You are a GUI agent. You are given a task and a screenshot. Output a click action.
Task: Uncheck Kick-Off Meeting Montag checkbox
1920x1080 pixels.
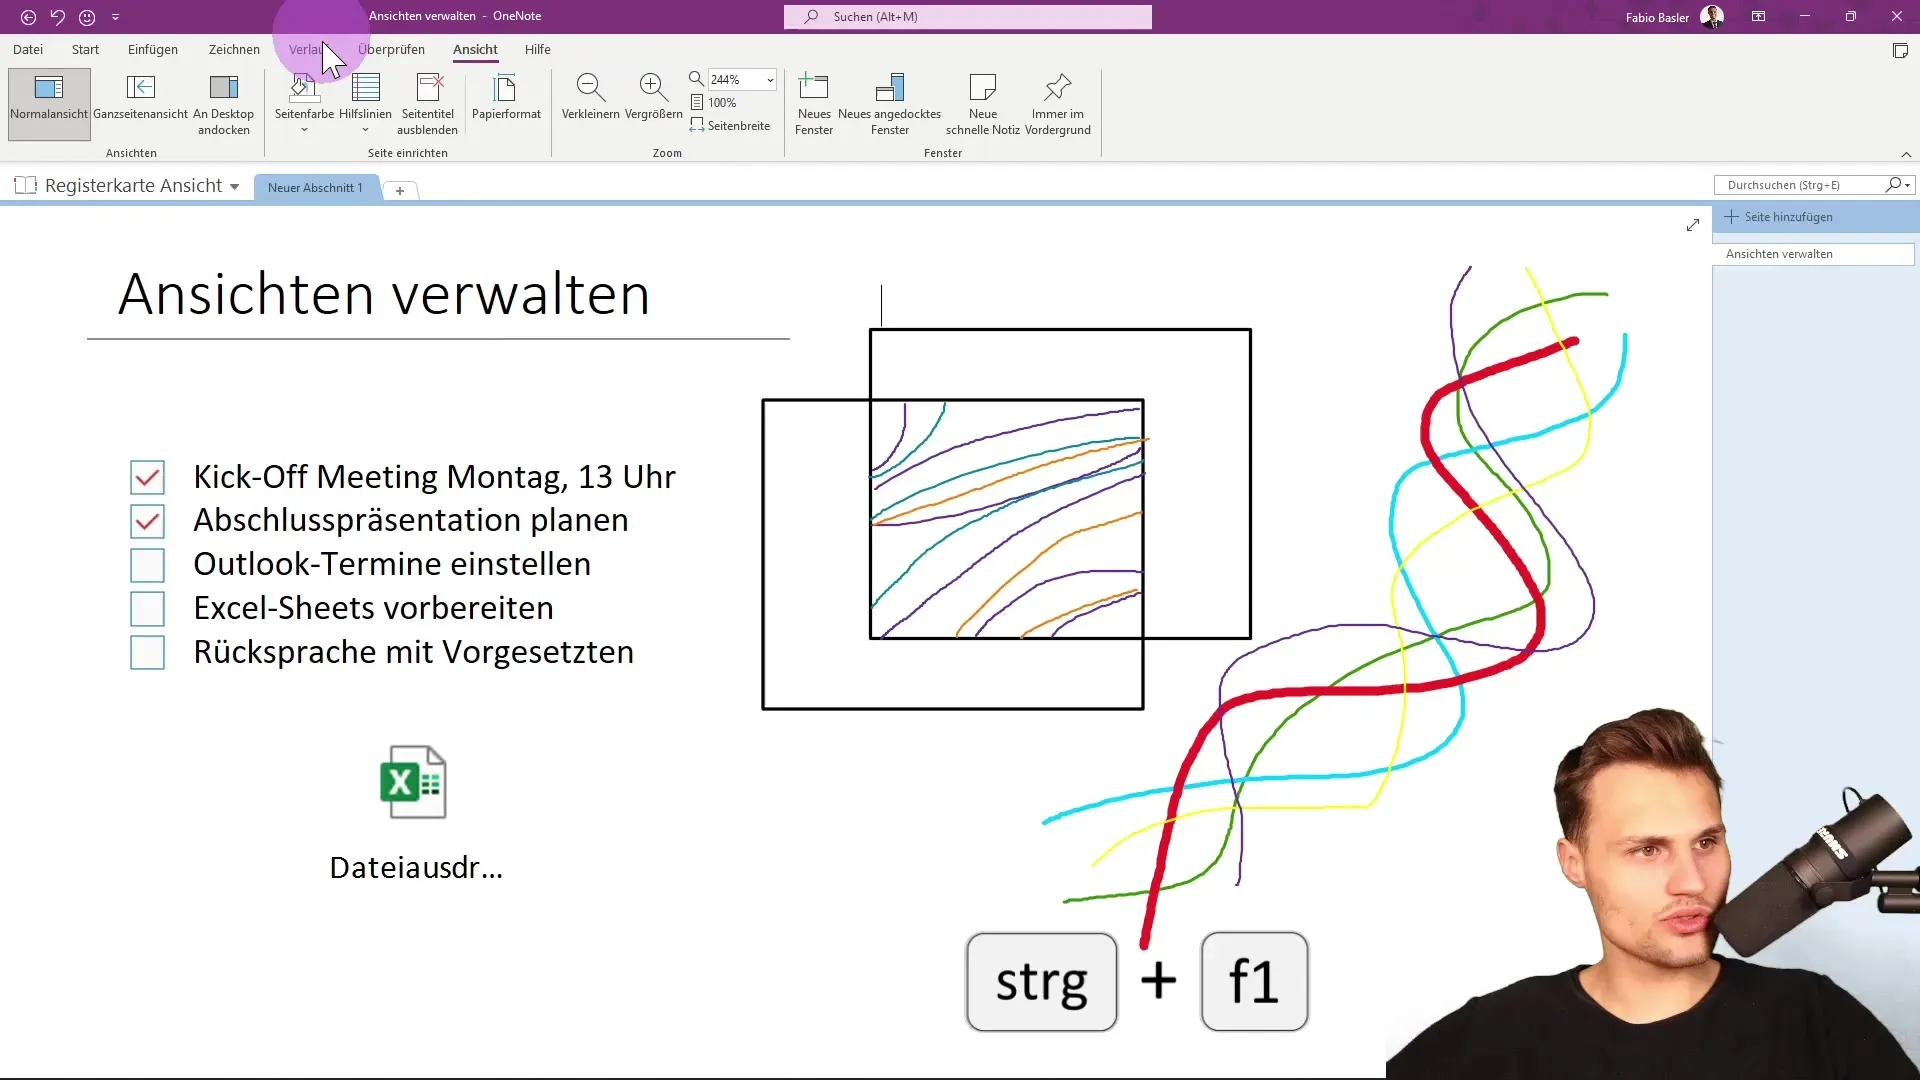click(147, 478)
